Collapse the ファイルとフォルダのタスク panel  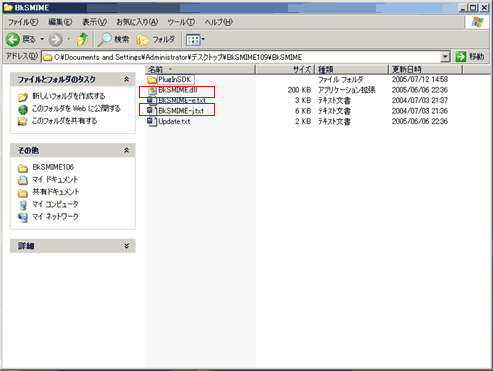(x=126, y=79)
